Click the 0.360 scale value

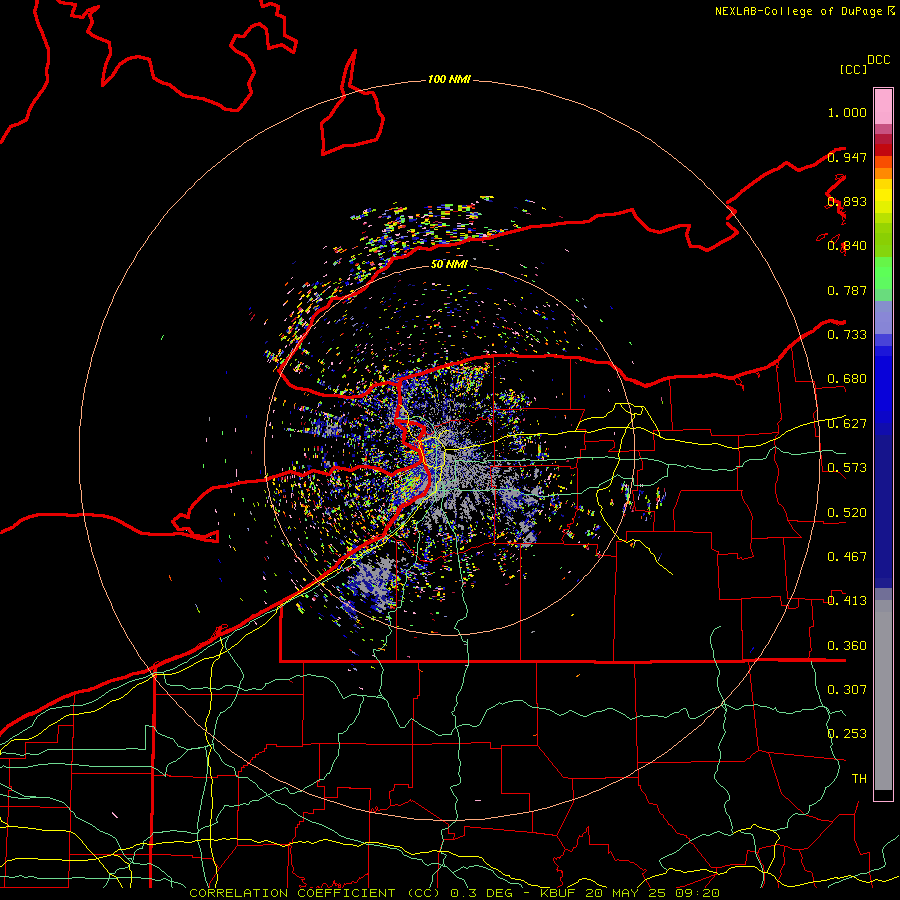click(x=847, y=646)
